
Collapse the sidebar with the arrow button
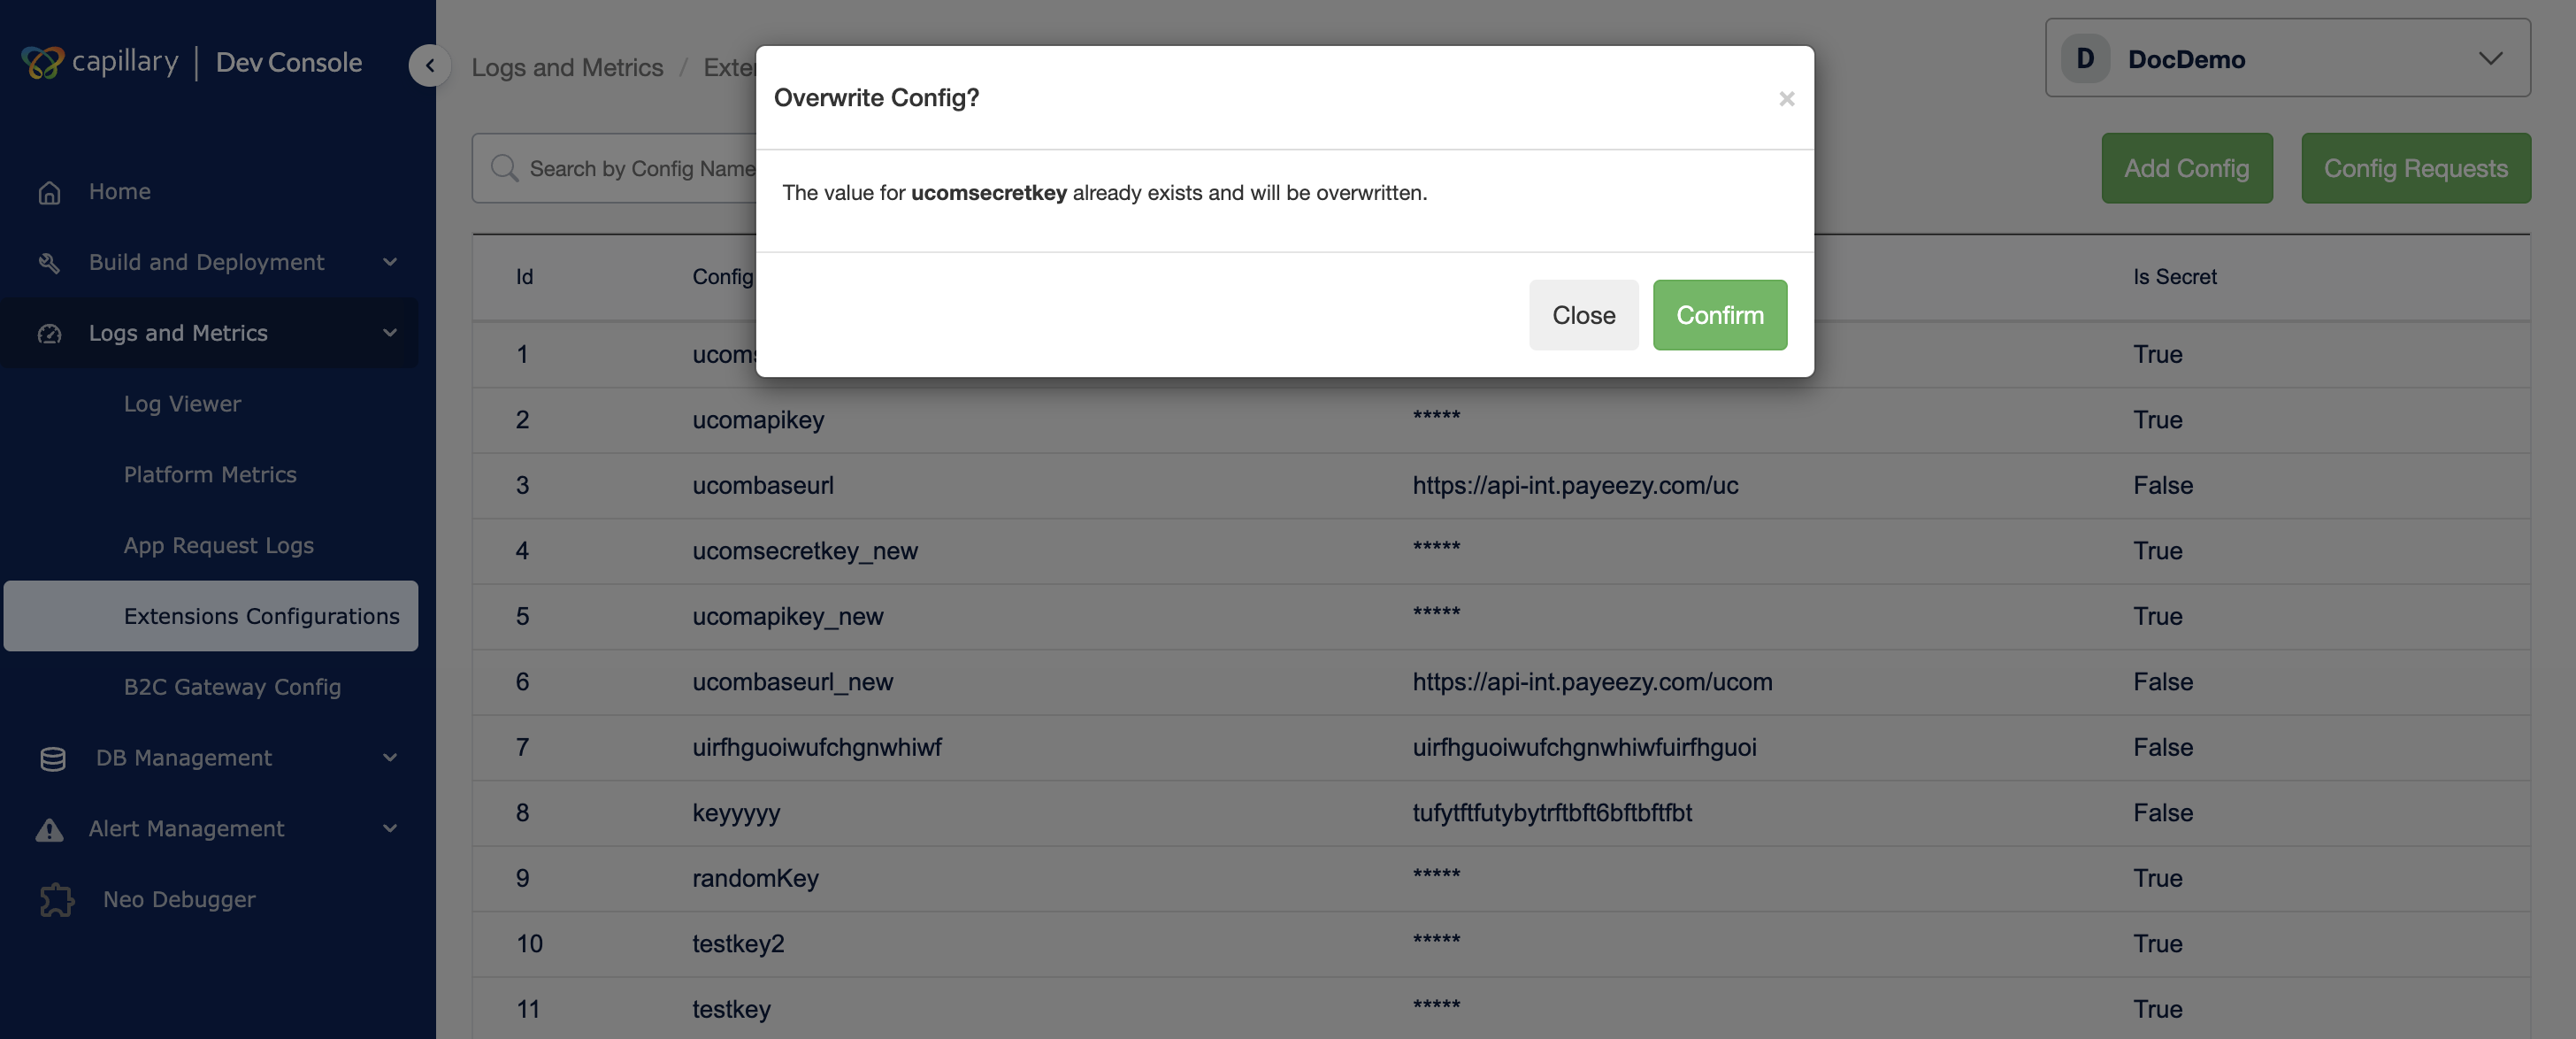pos(429,66)
